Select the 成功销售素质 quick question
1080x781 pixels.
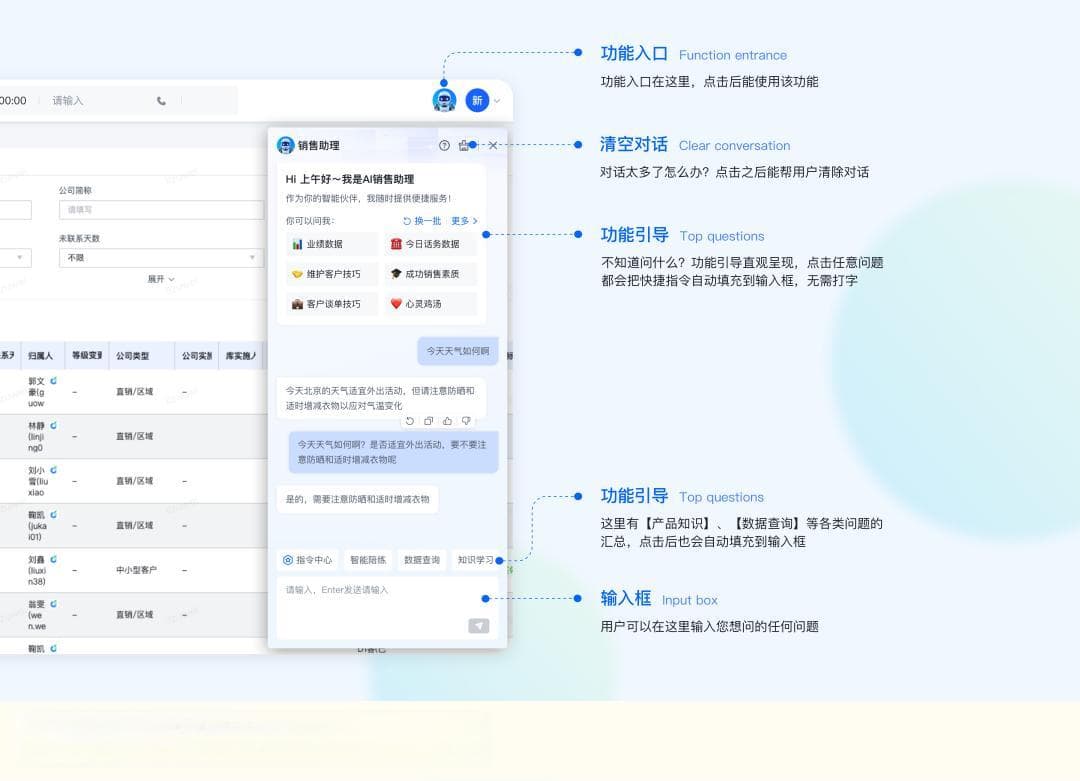(x=430, y=274)
